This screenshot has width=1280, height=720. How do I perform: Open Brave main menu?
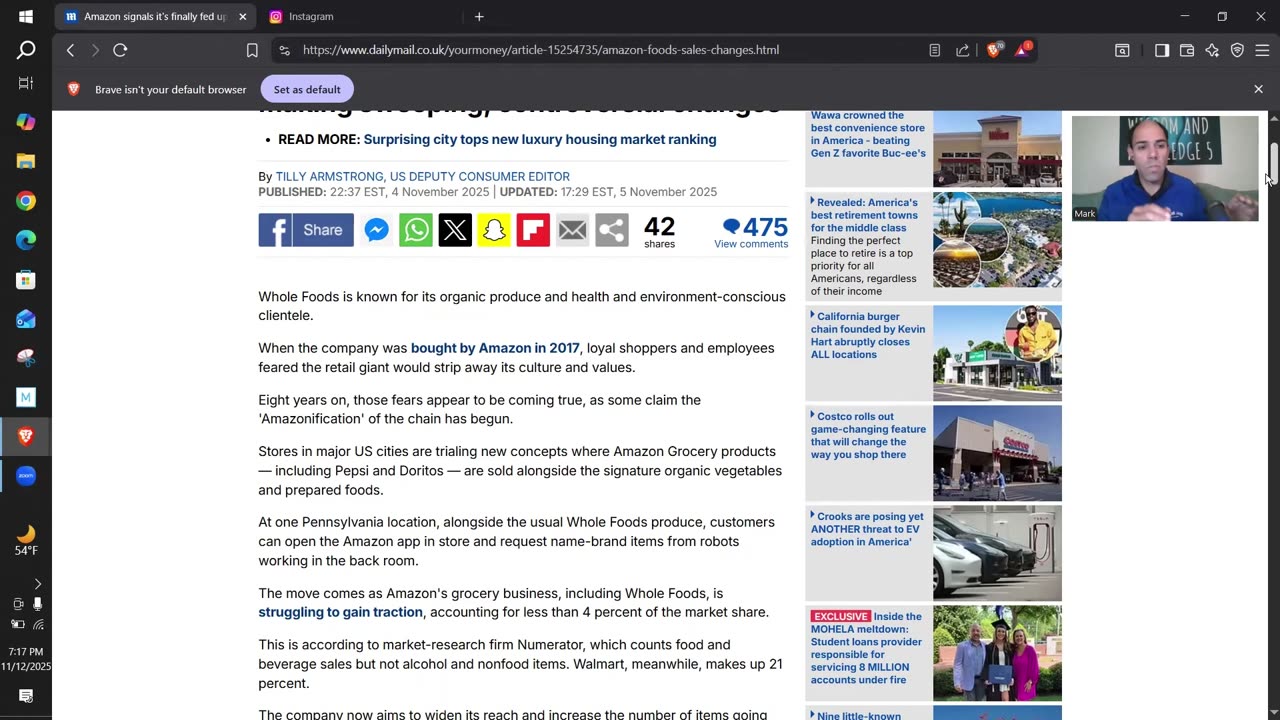click(1262, 50)
